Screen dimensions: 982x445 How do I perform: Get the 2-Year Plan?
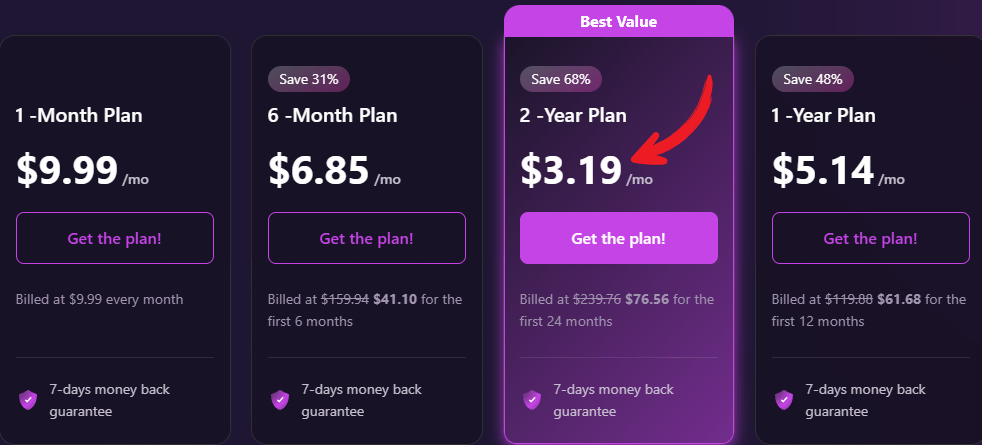pyautogui.click(x=619, y=238)
